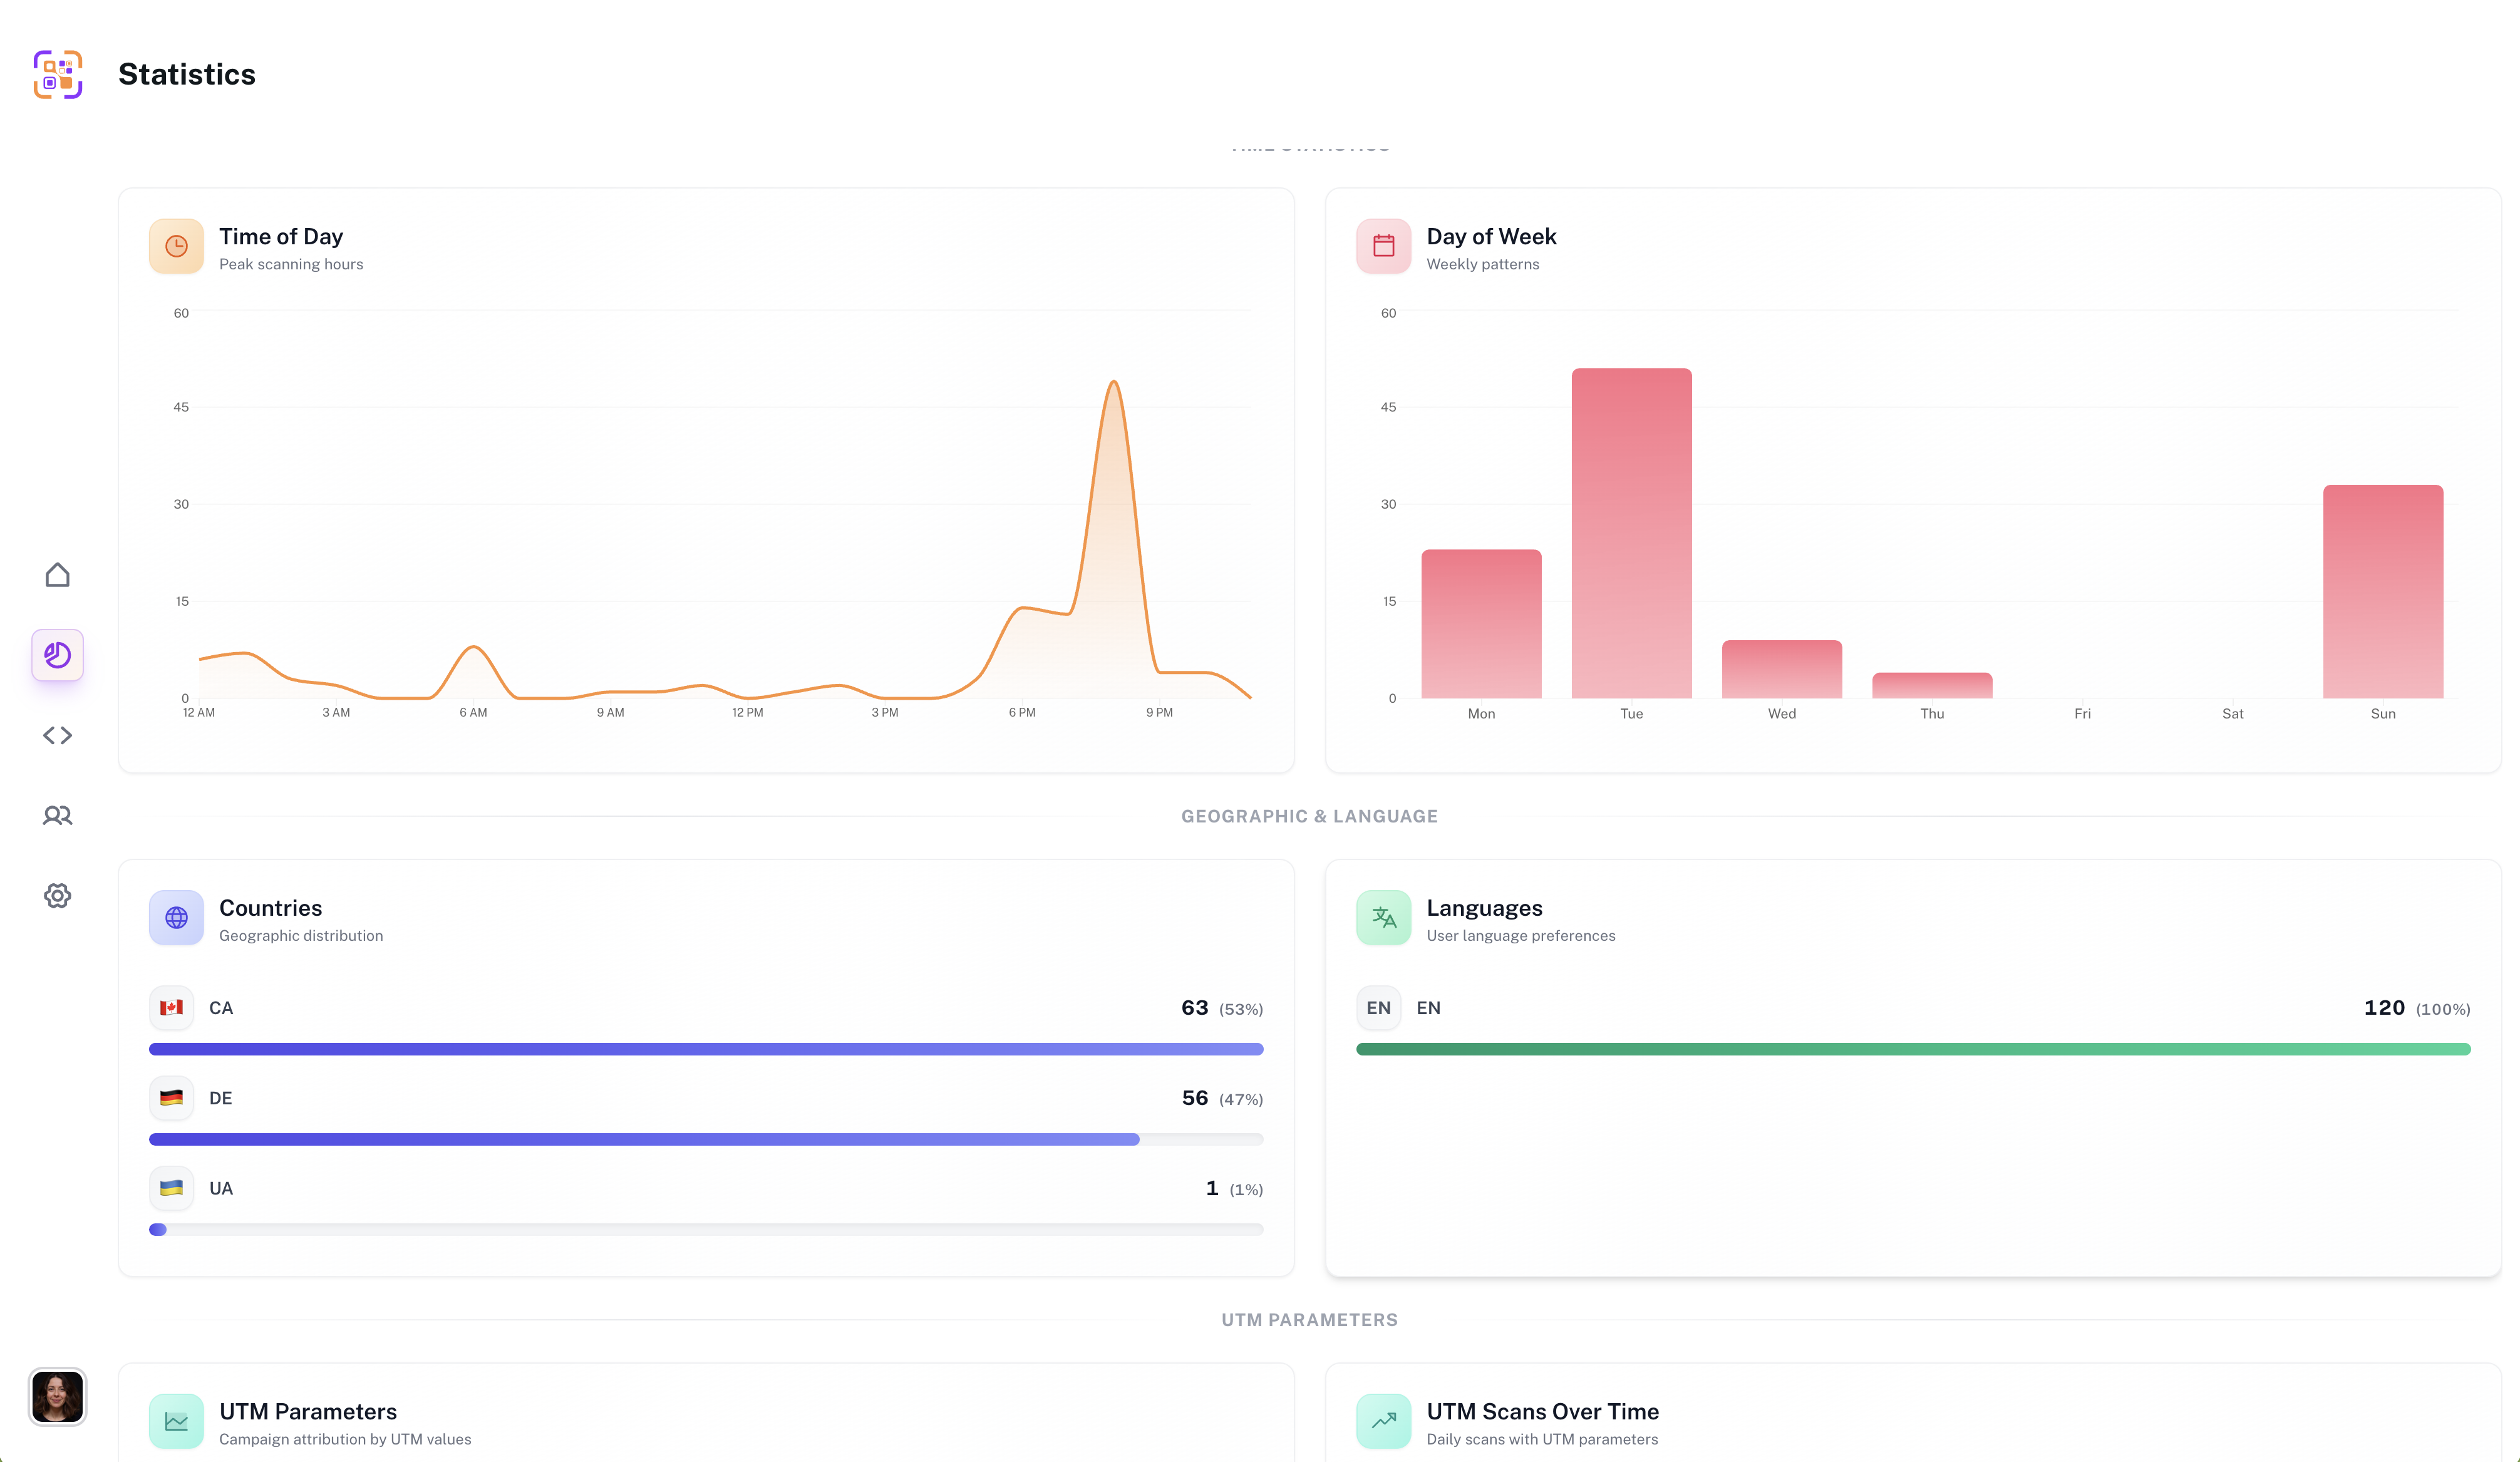Click the UTM Scans trend arrow icon
The image size is (2520, 1462).
(1383, 1421)
